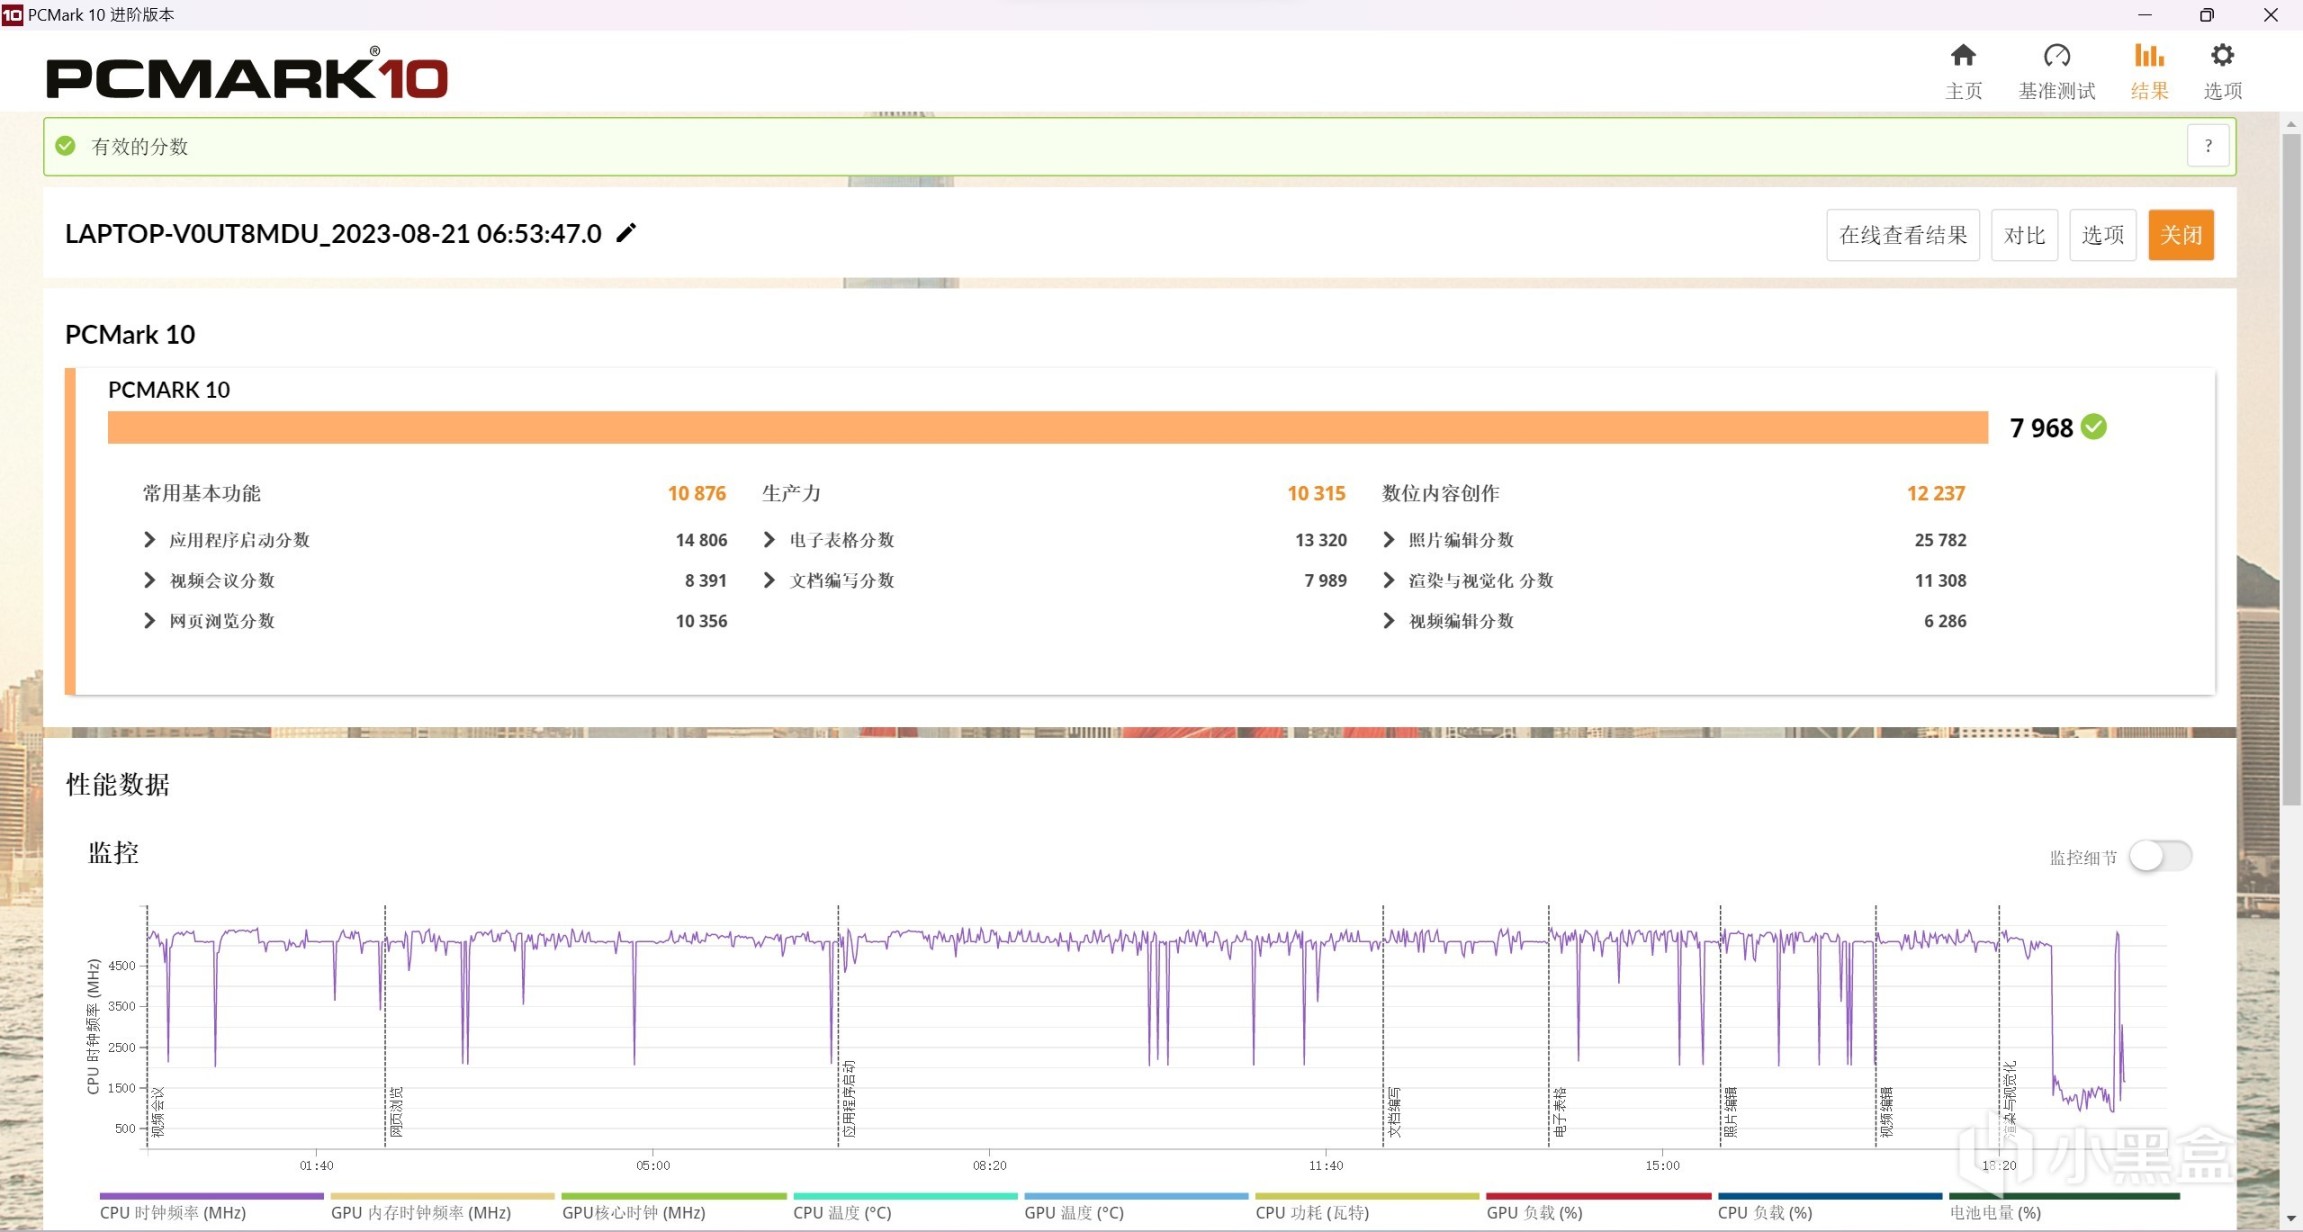This screenshot has width=2303, height=1232.
Task: Expand 视频会议分数 row
Action: [150, 580]
